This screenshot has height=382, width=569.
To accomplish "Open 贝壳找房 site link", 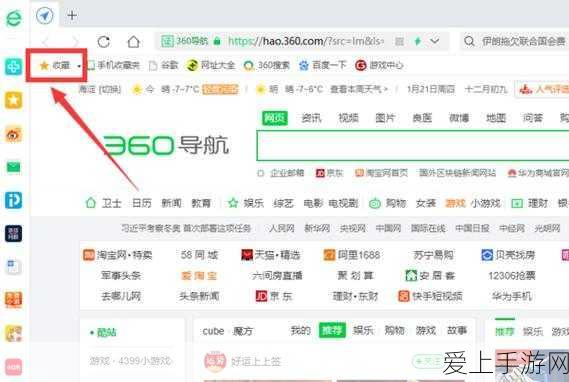I will tap(508, 255).
